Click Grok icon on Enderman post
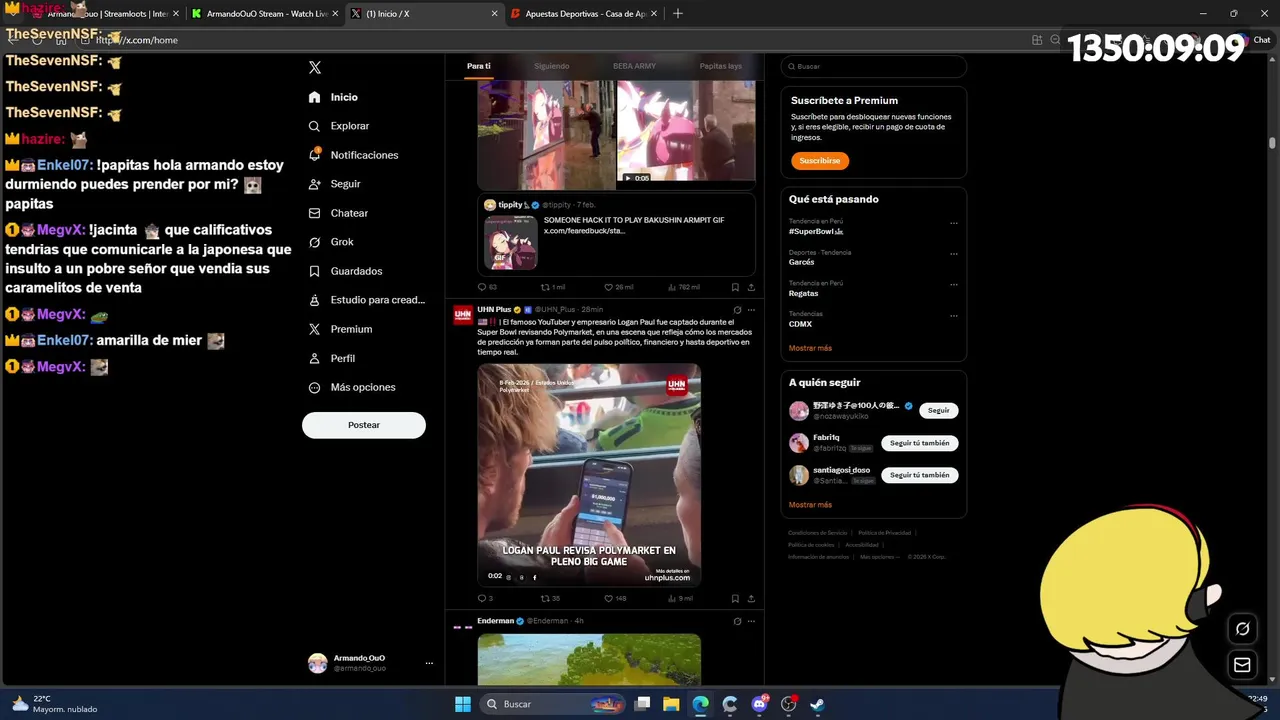Screen dimensions: 1280x720 [x=737, y=621]
